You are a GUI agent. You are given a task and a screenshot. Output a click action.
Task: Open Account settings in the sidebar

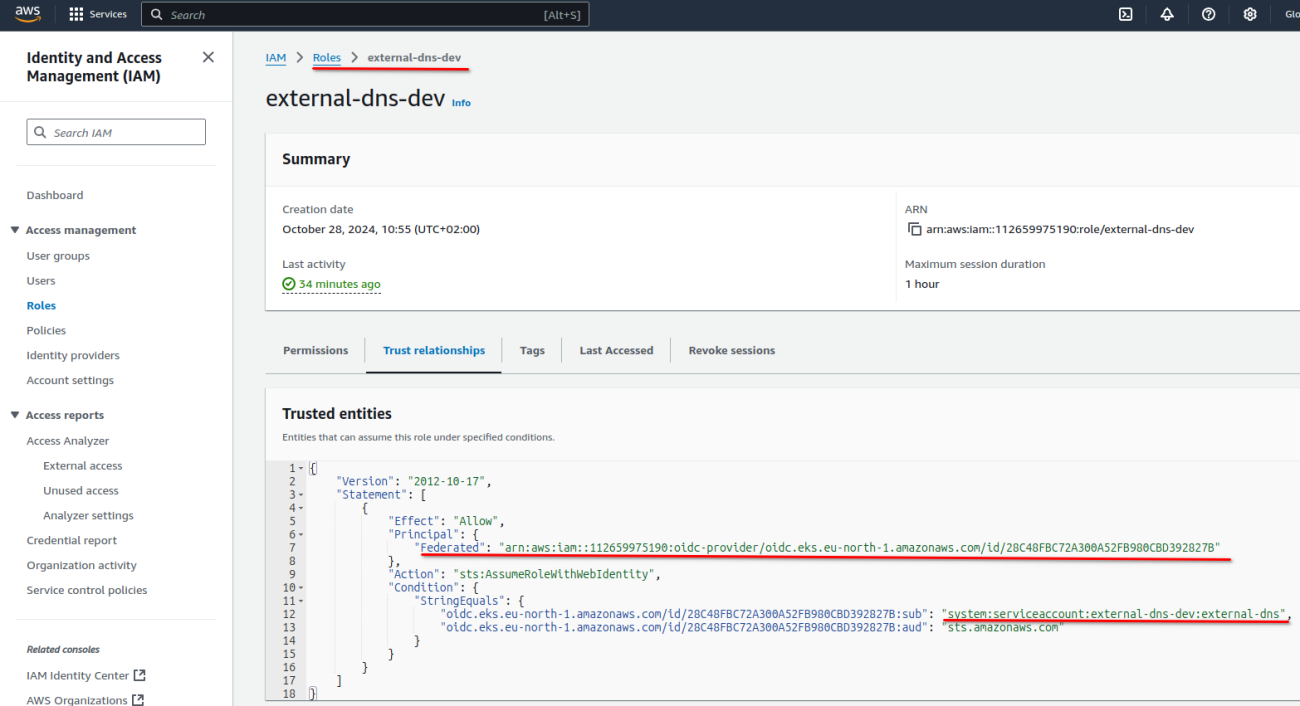(x=70, y=380)
